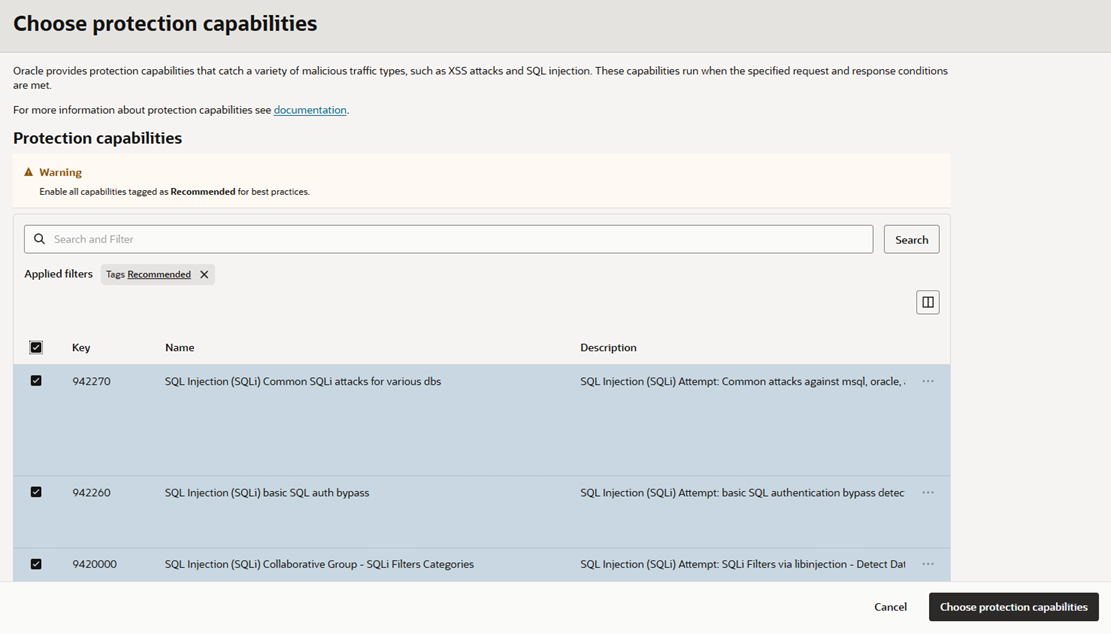The image size is (1111, 634).
Task: Uncheck the 942260 capability checkbox
Action: (x=36, y=492)
